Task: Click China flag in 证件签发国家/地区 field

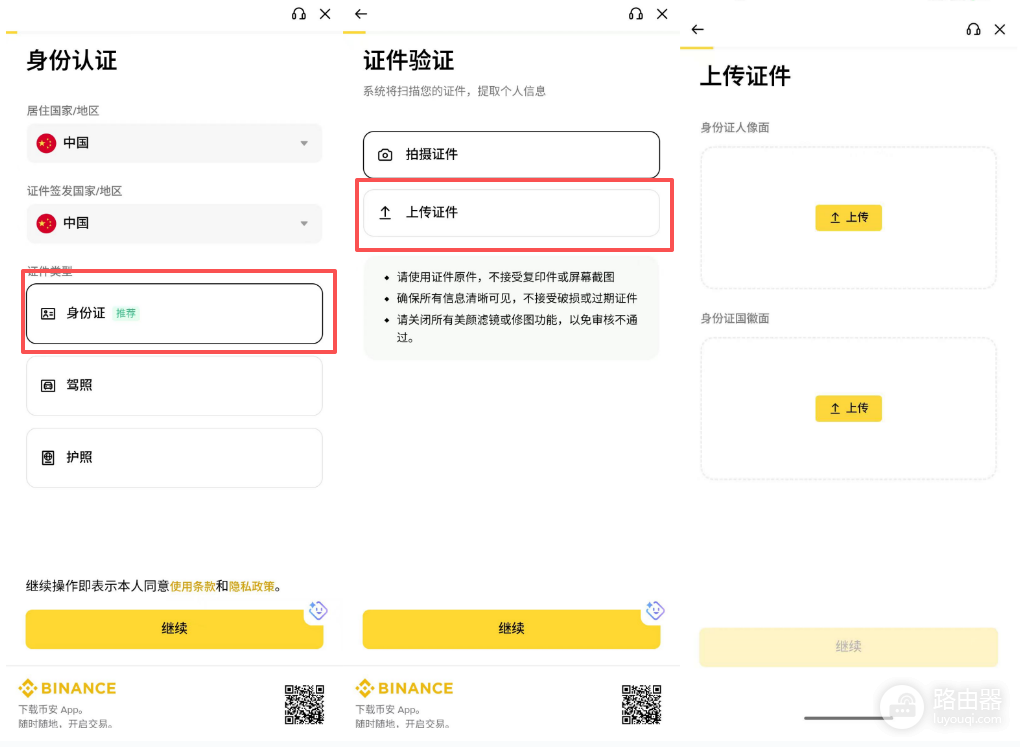Action: (x=46, y=223)
